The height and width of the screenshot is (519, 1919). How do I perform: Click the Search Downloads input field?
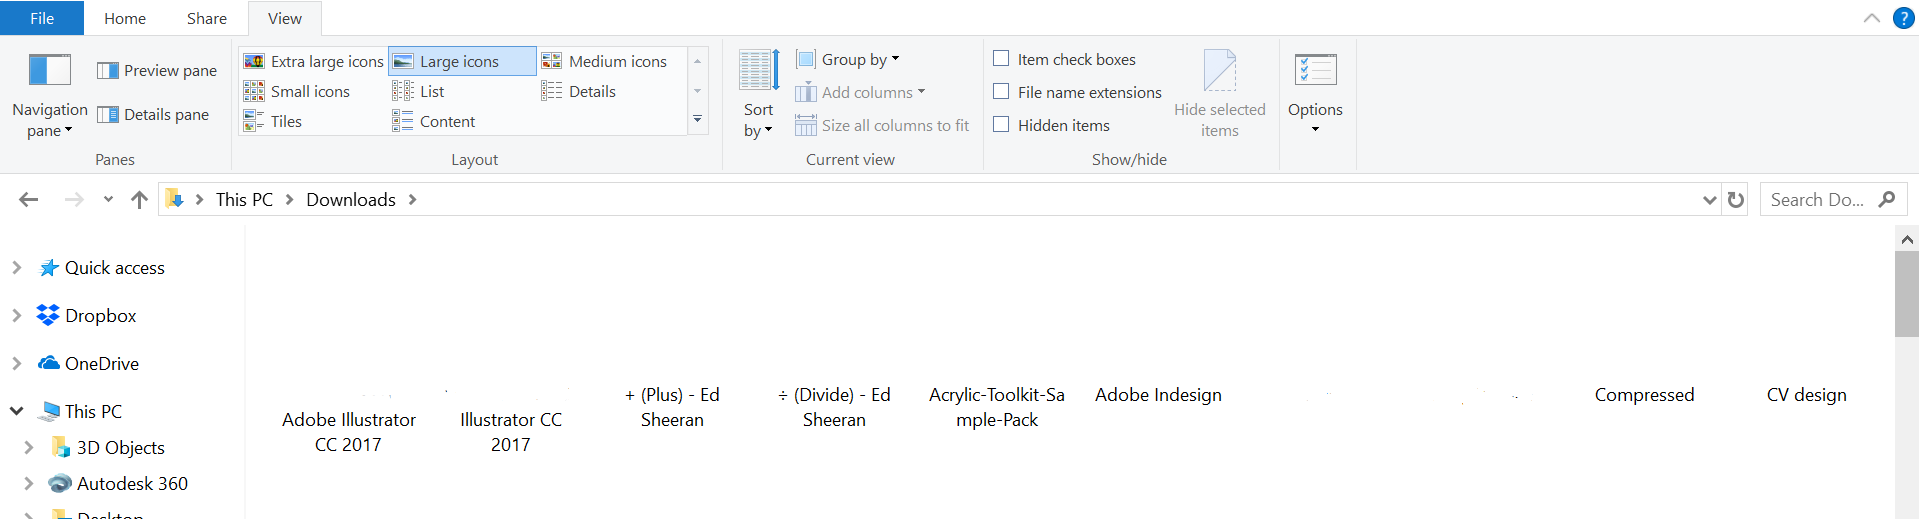[x=1817, y=200]
